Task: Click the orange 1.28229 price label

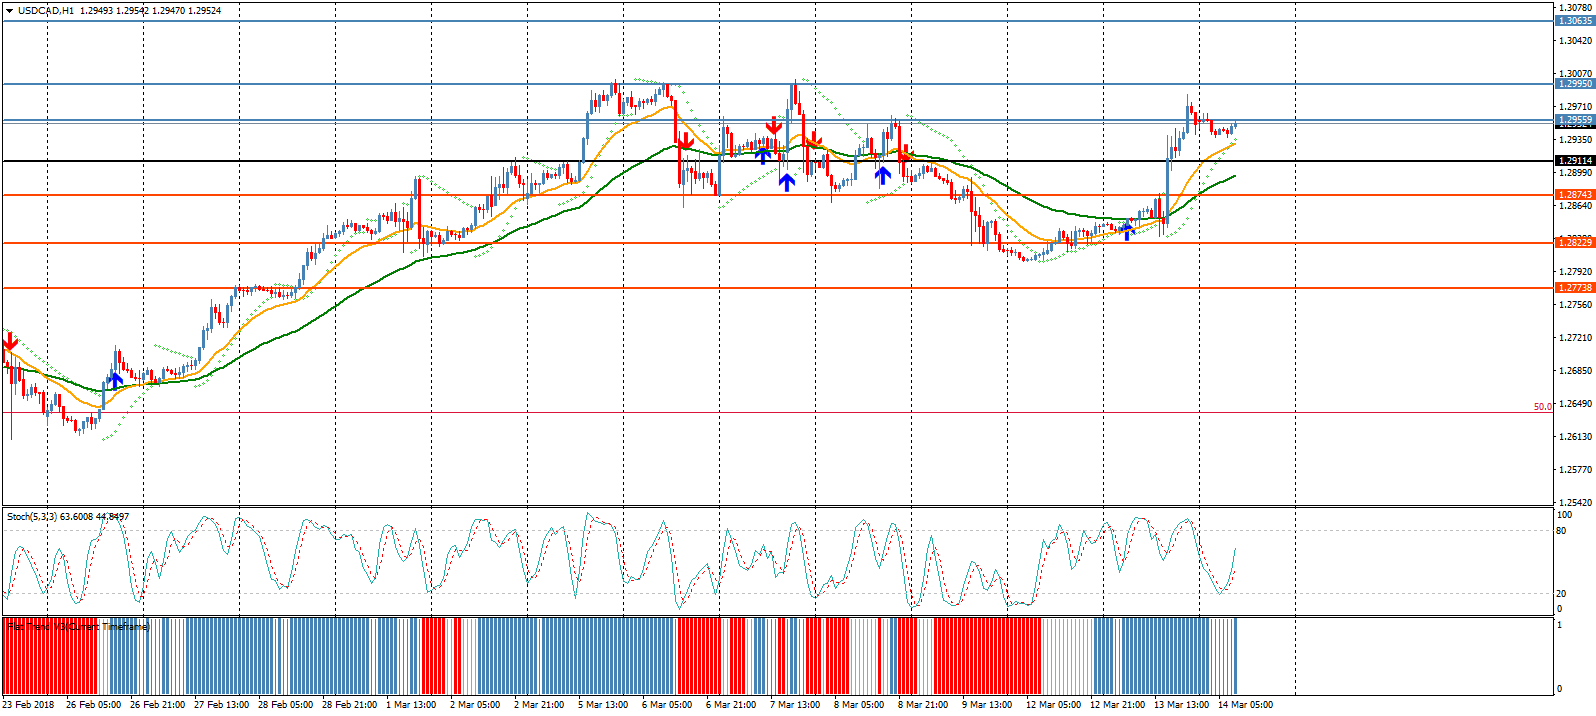Action: [1574, 243]
